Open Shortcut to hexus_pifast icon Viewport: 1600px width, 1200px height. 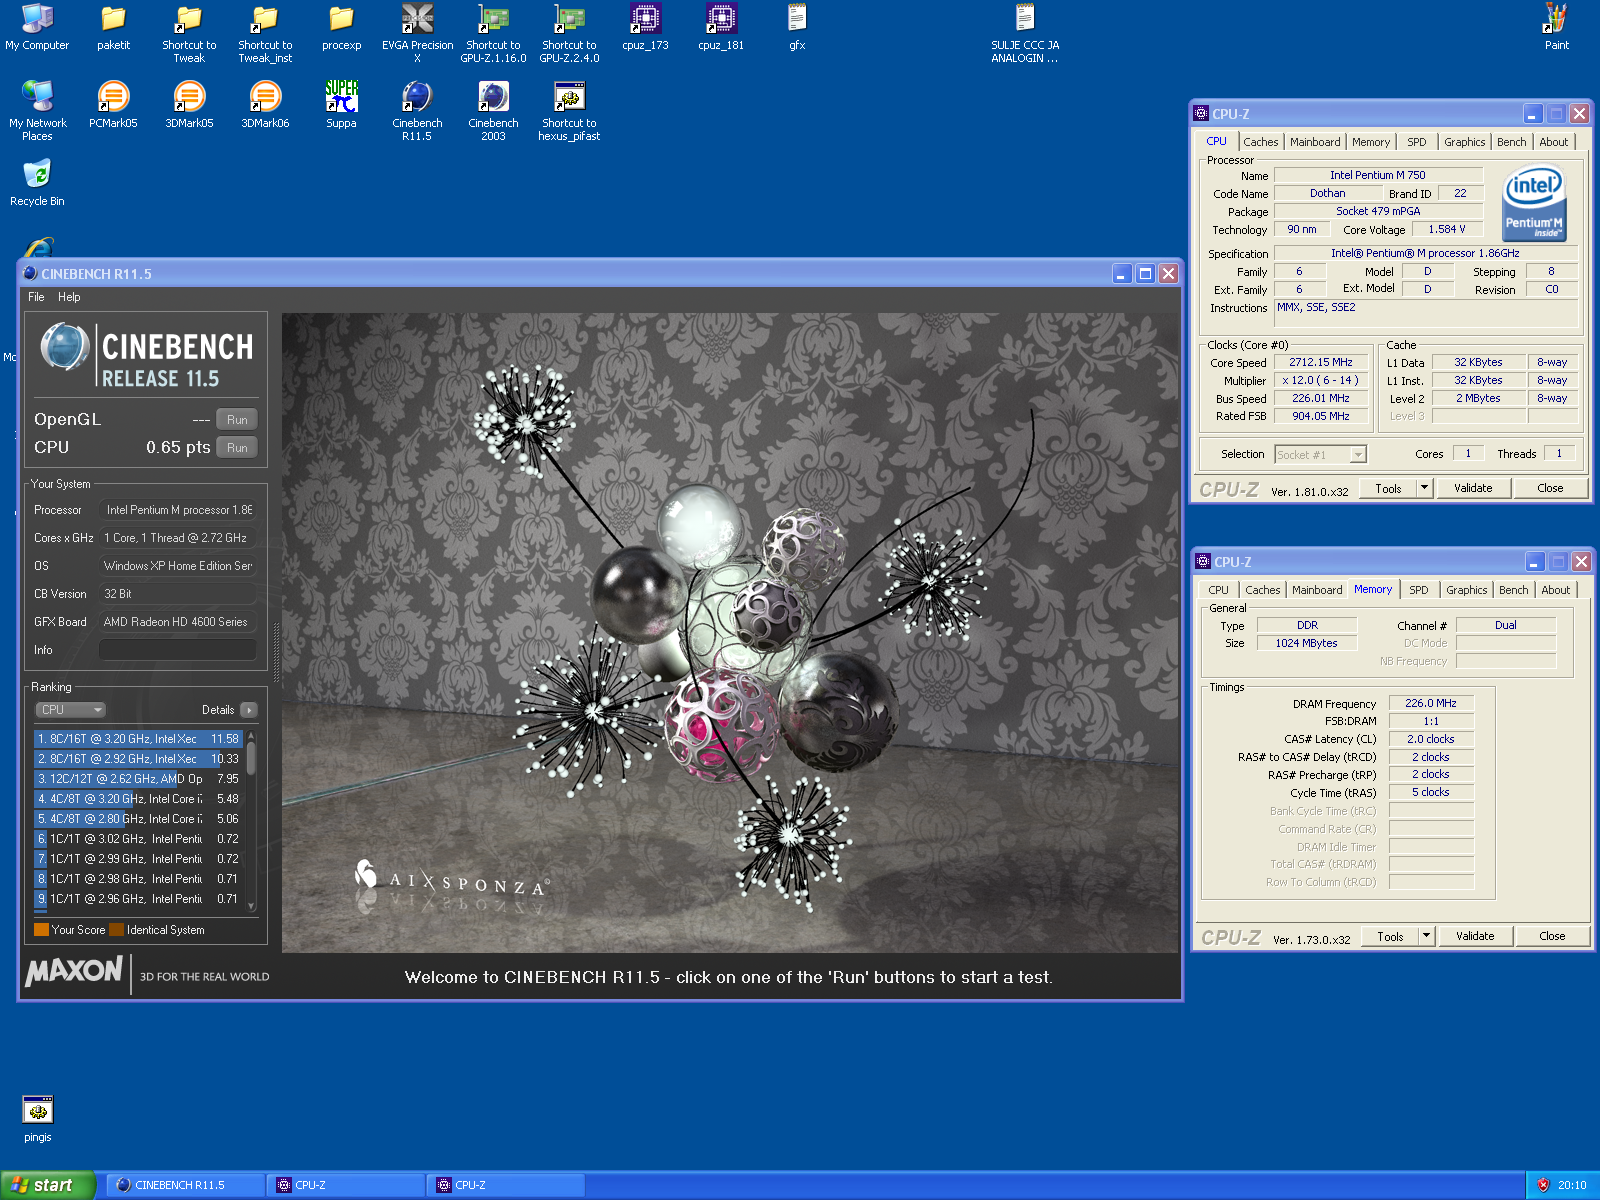click(x=569, y=111)
